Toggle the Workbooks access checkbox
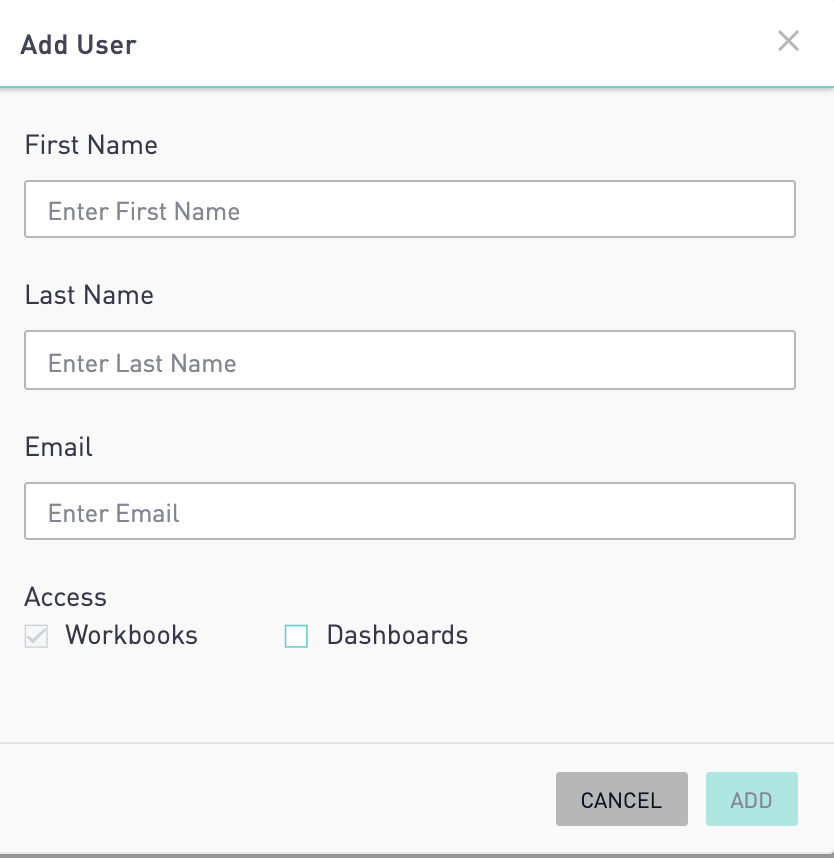The height and width of the screenshot is (858, 834). coord(36,636)
